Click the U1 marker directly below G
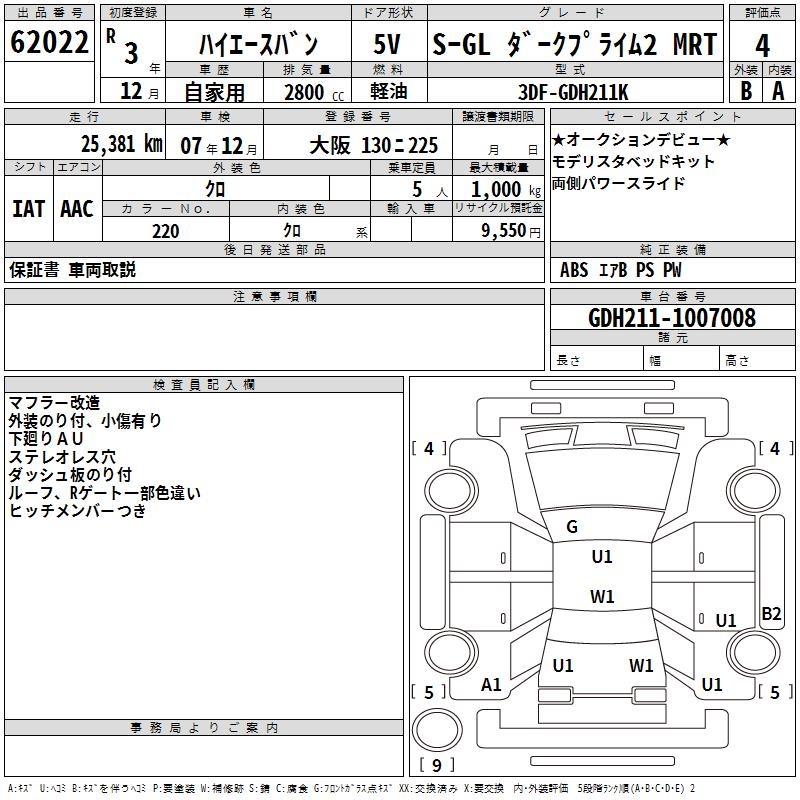The height and width of the screenshot is (800, 800). pyautogui.click(x=602, y=557)
